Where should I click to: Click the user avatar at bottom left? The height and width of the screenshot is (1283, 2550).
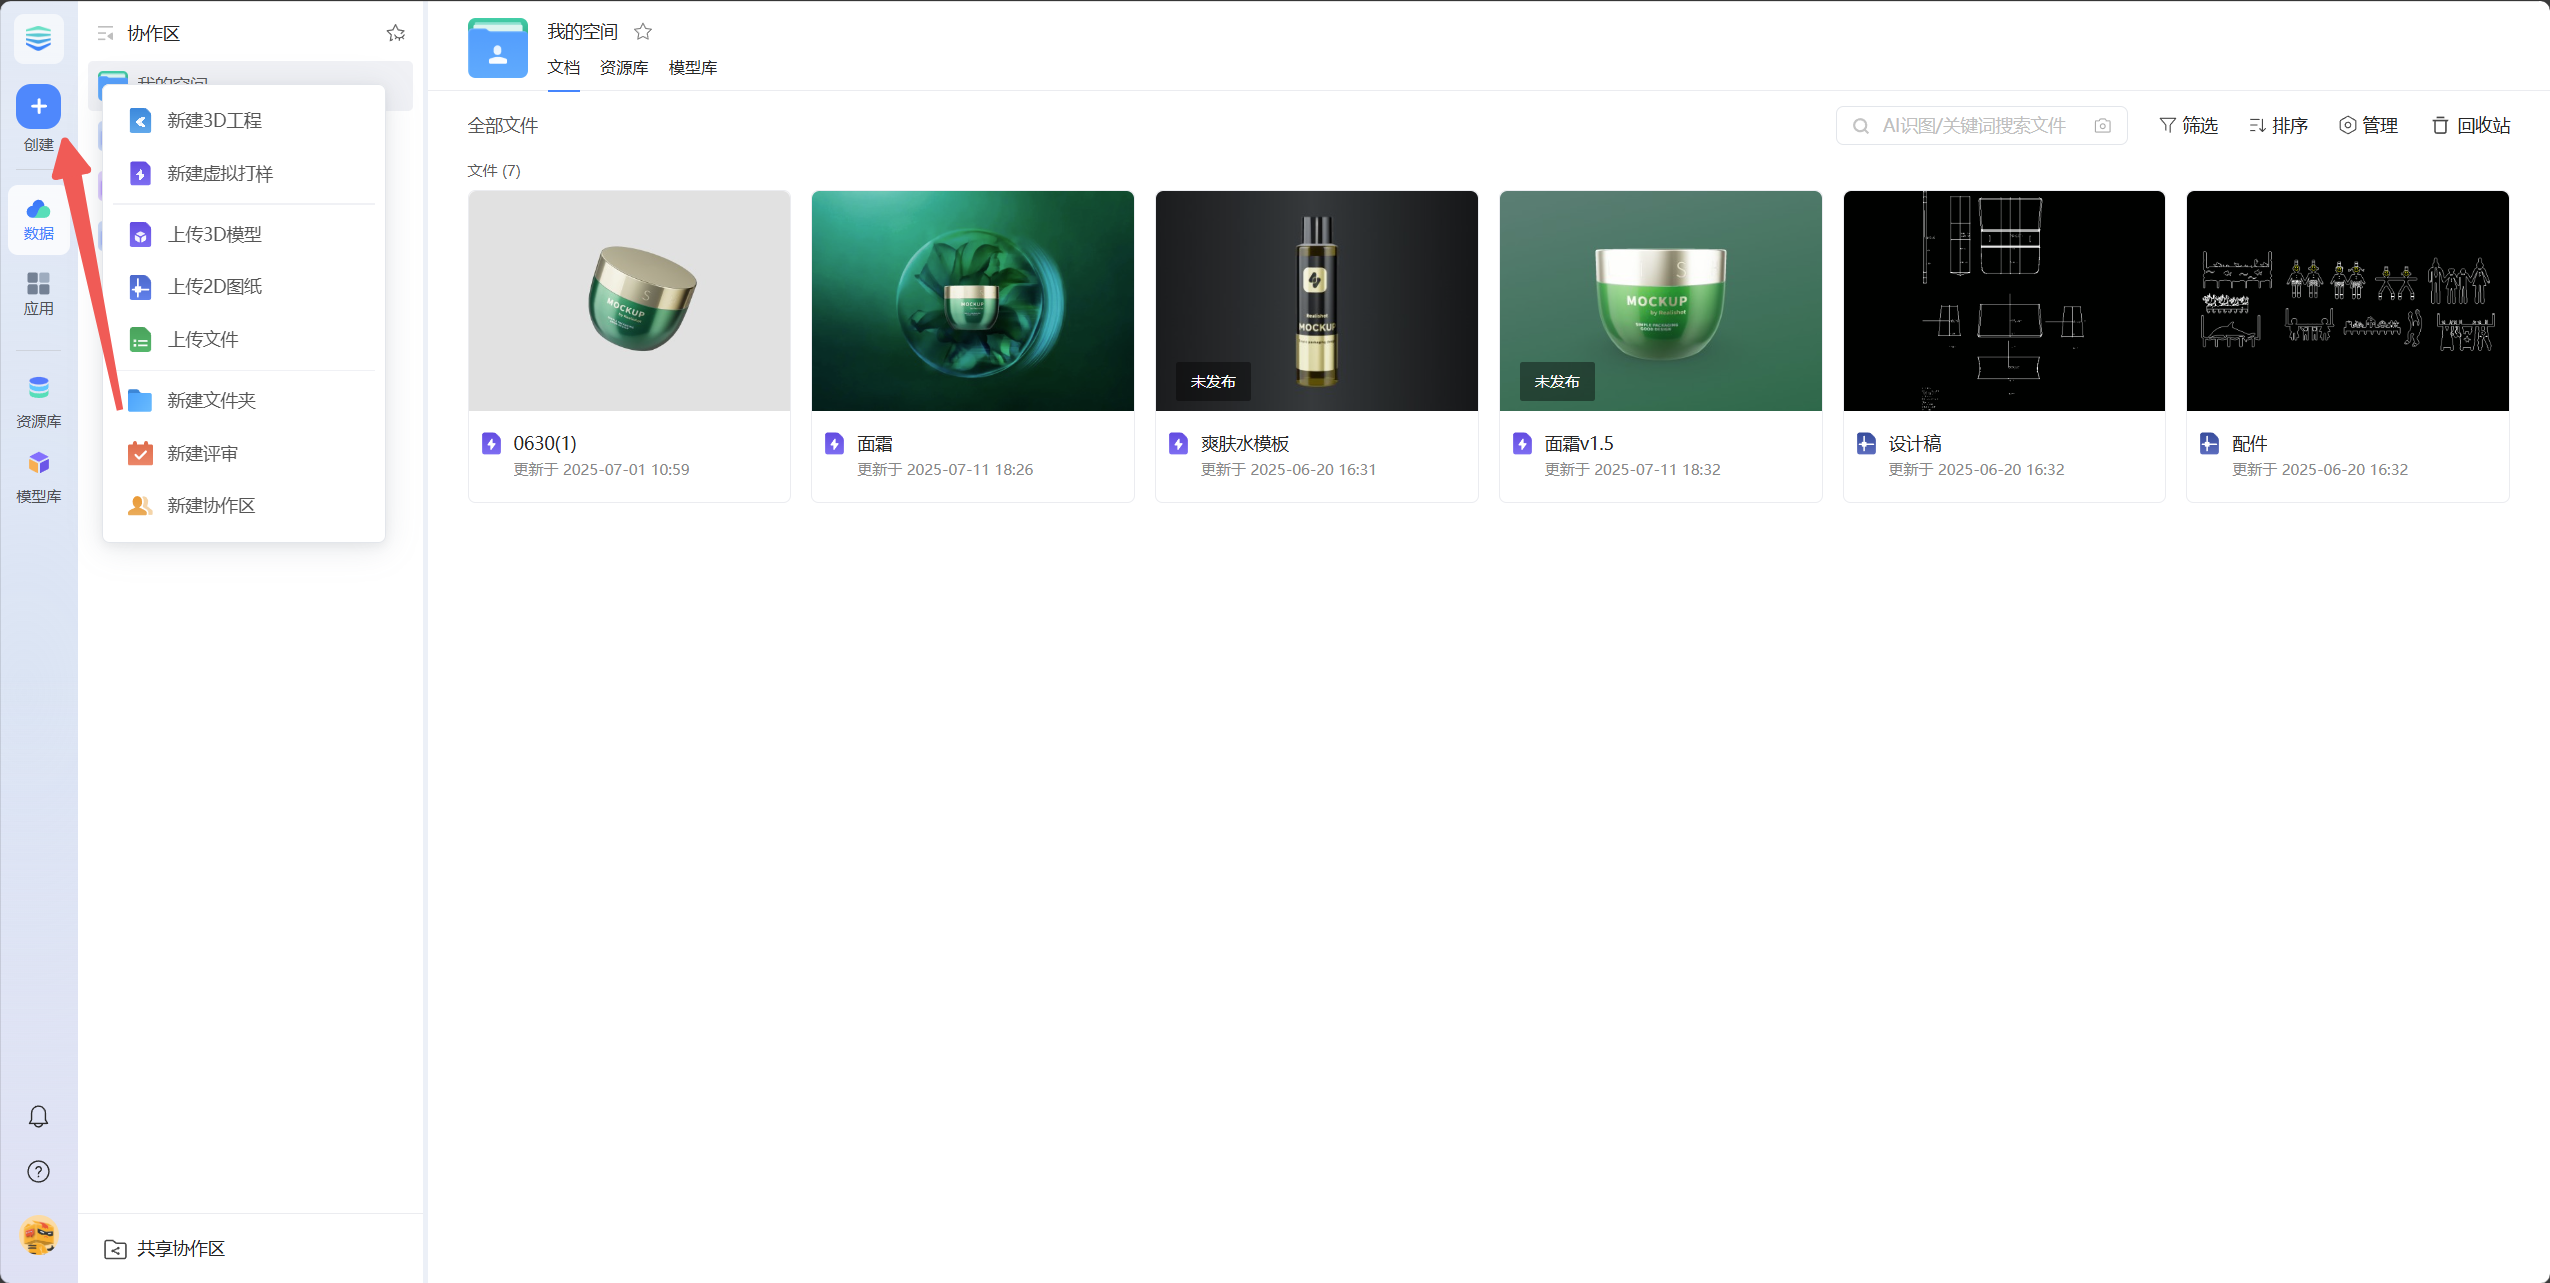(38, 1236)
